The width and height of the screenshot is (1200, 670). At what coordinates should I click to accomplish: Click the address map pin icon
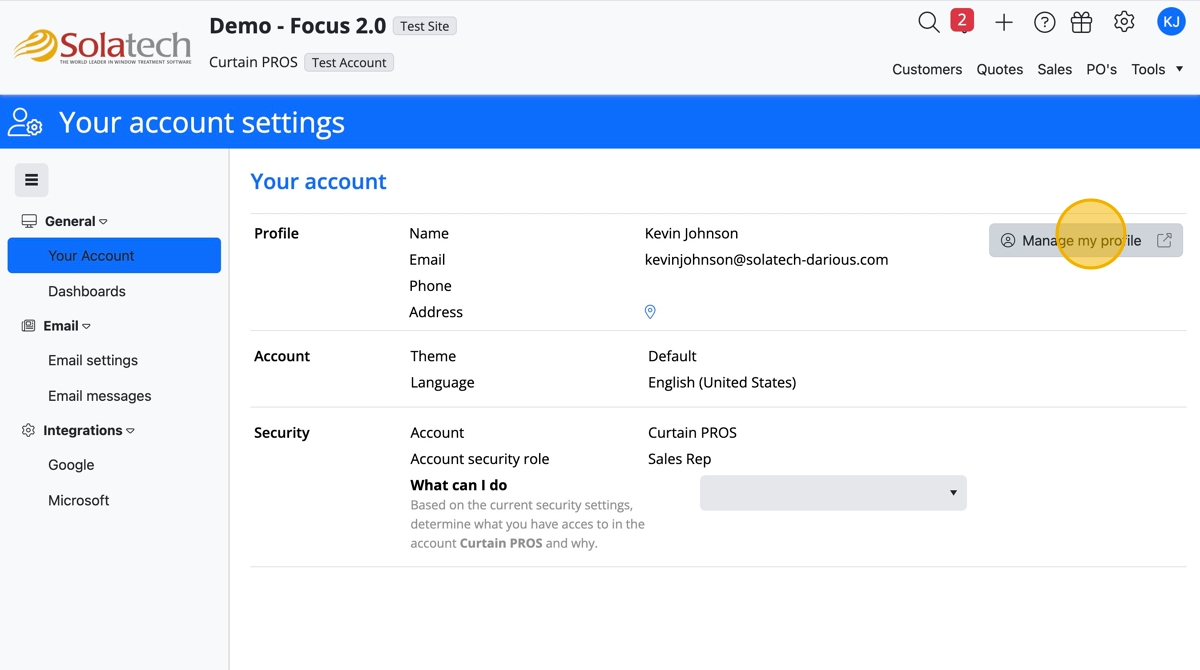(650, 312)
